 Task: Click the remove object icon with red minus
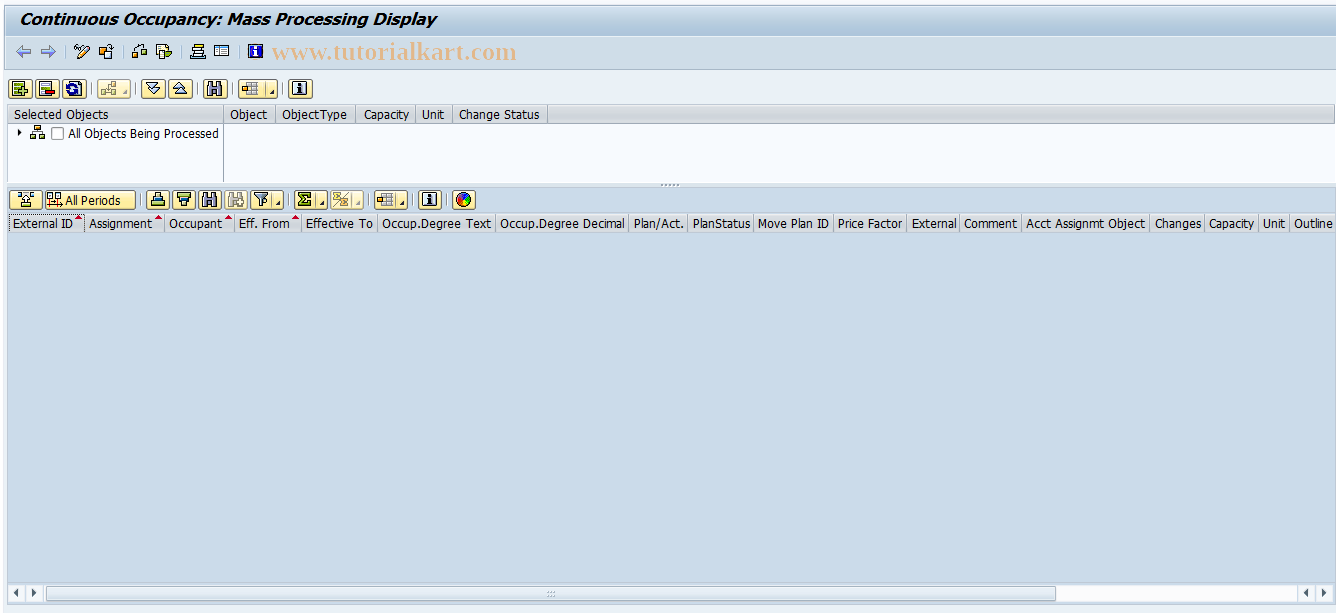click(47, 89)
